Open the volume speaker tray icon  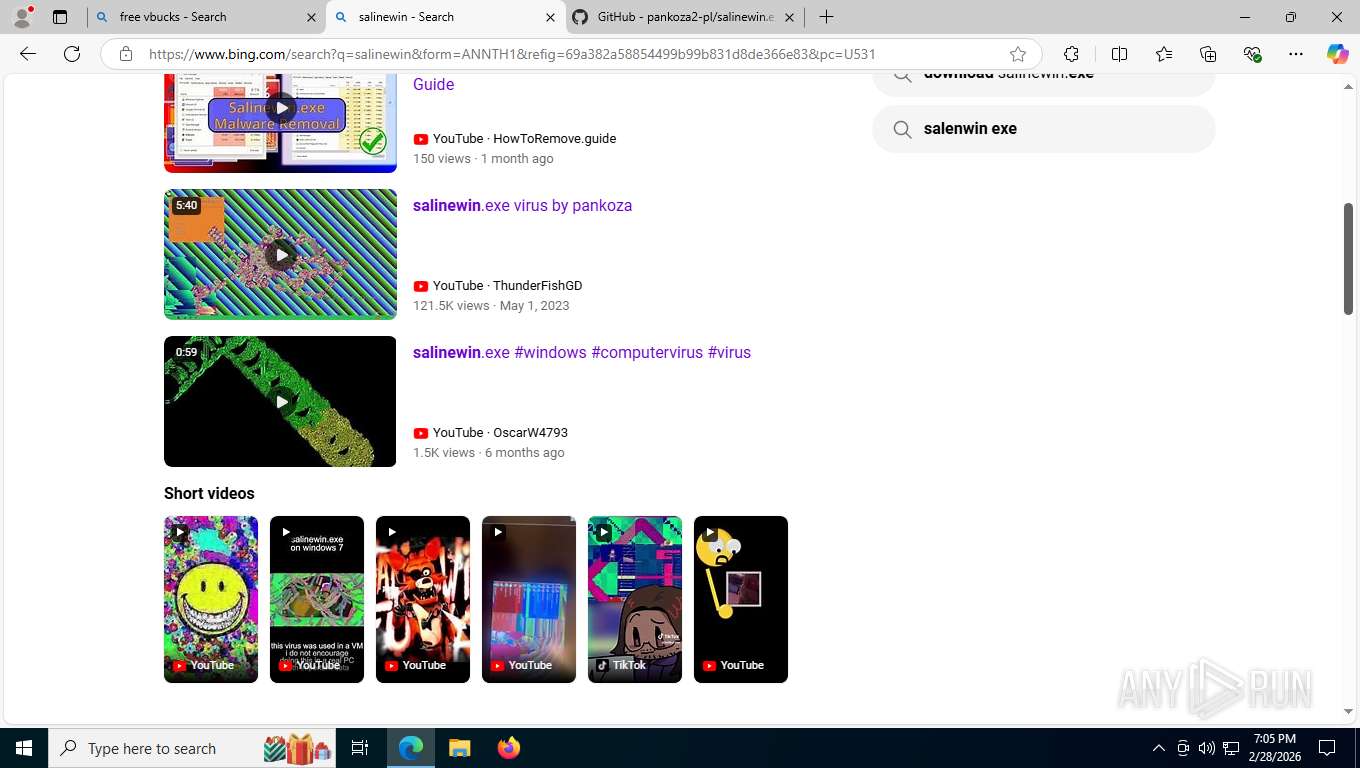click(1207, 748)
